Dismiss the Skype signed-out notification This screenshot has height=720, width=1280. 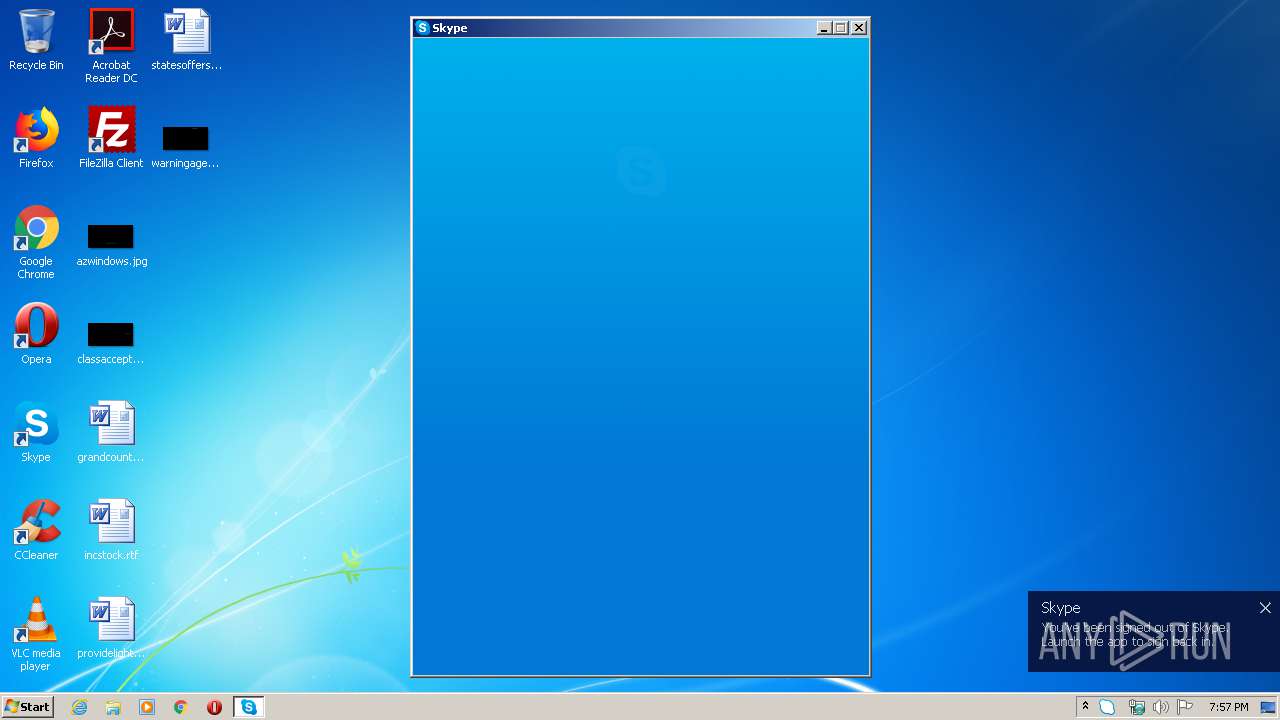coord(1265,608)
